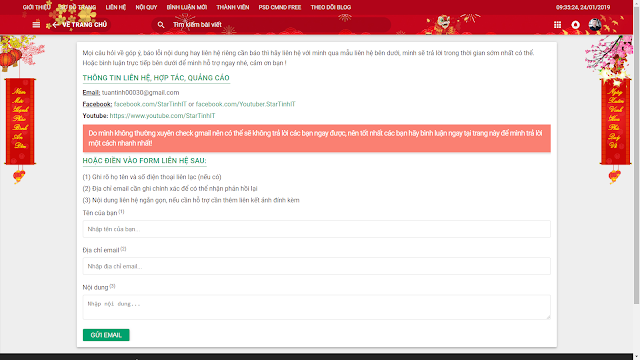Image resolution: width=640 pixels, height=360 pixels.
Task: Open THÀNH VIÊN menu item
Action: coord(233,7)
